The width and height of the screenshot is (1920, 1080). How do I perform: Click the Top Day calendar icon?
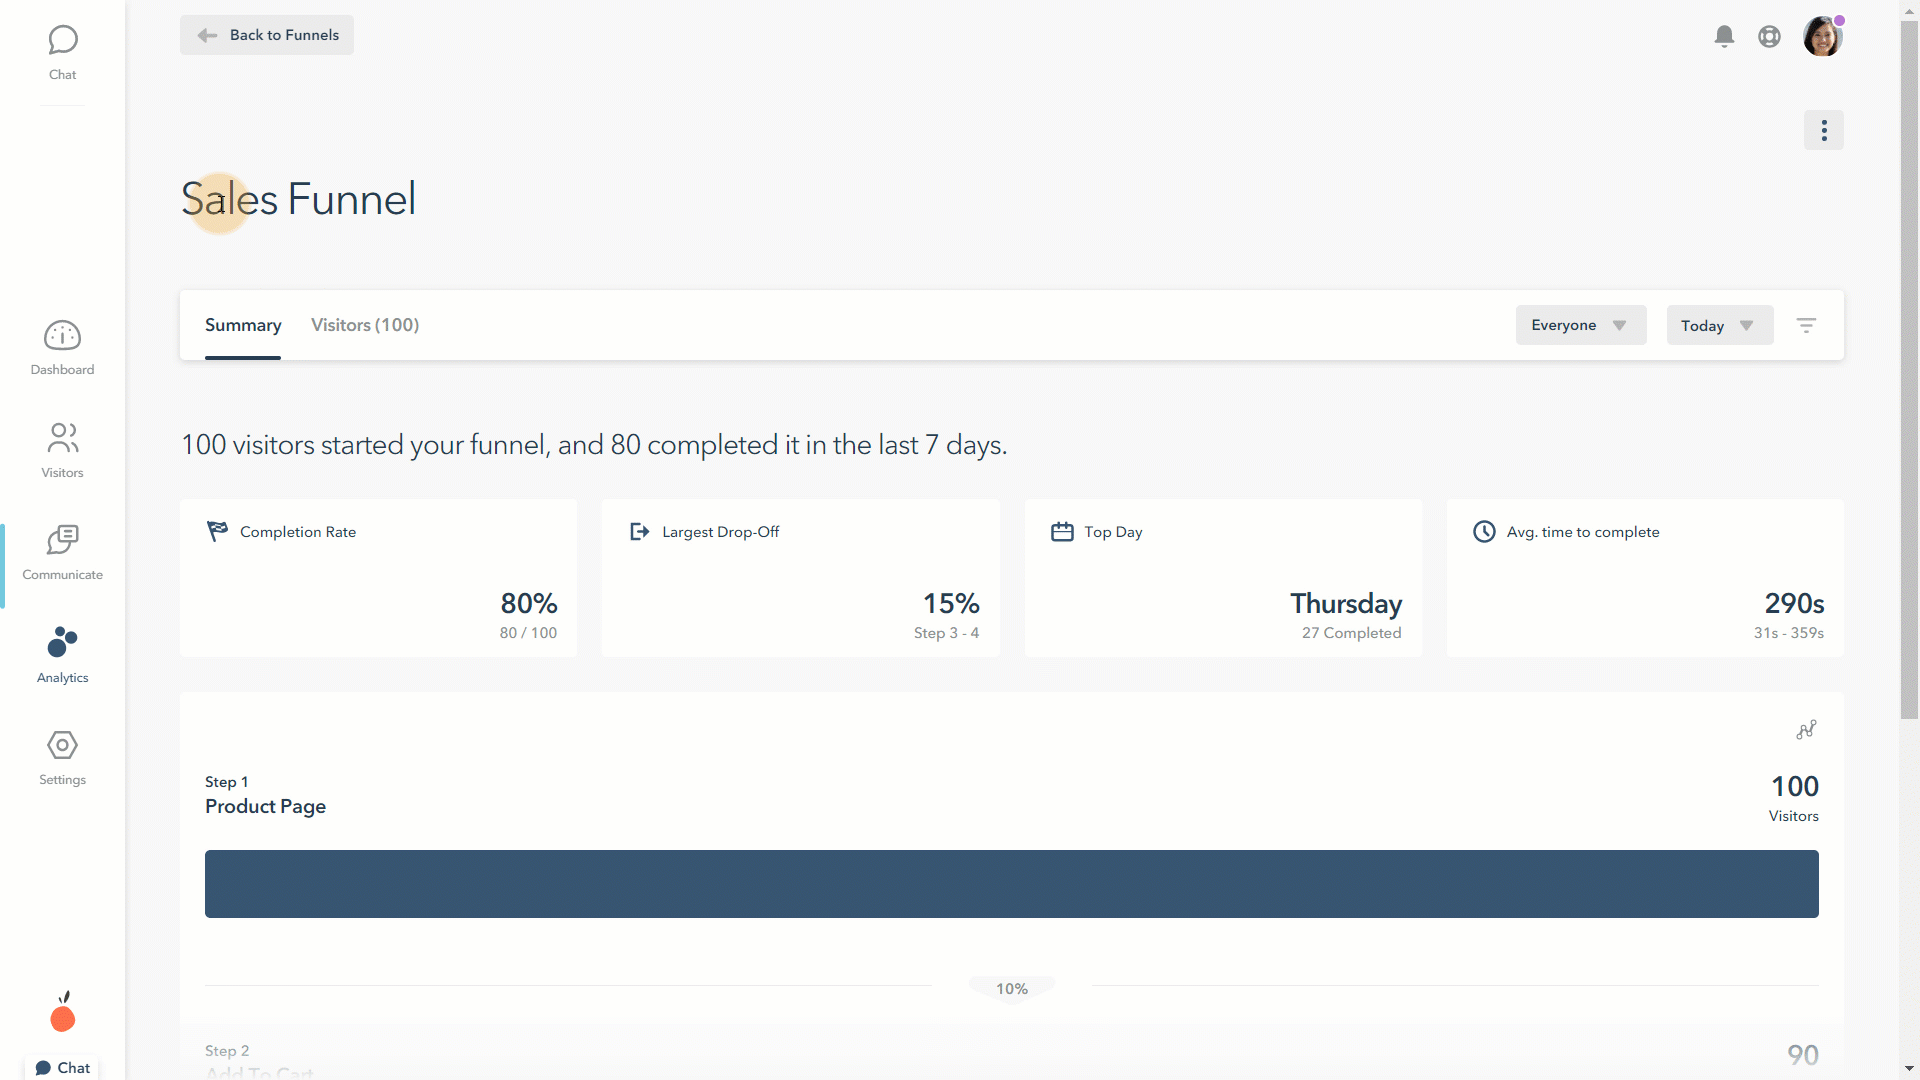pos(1062,531)
